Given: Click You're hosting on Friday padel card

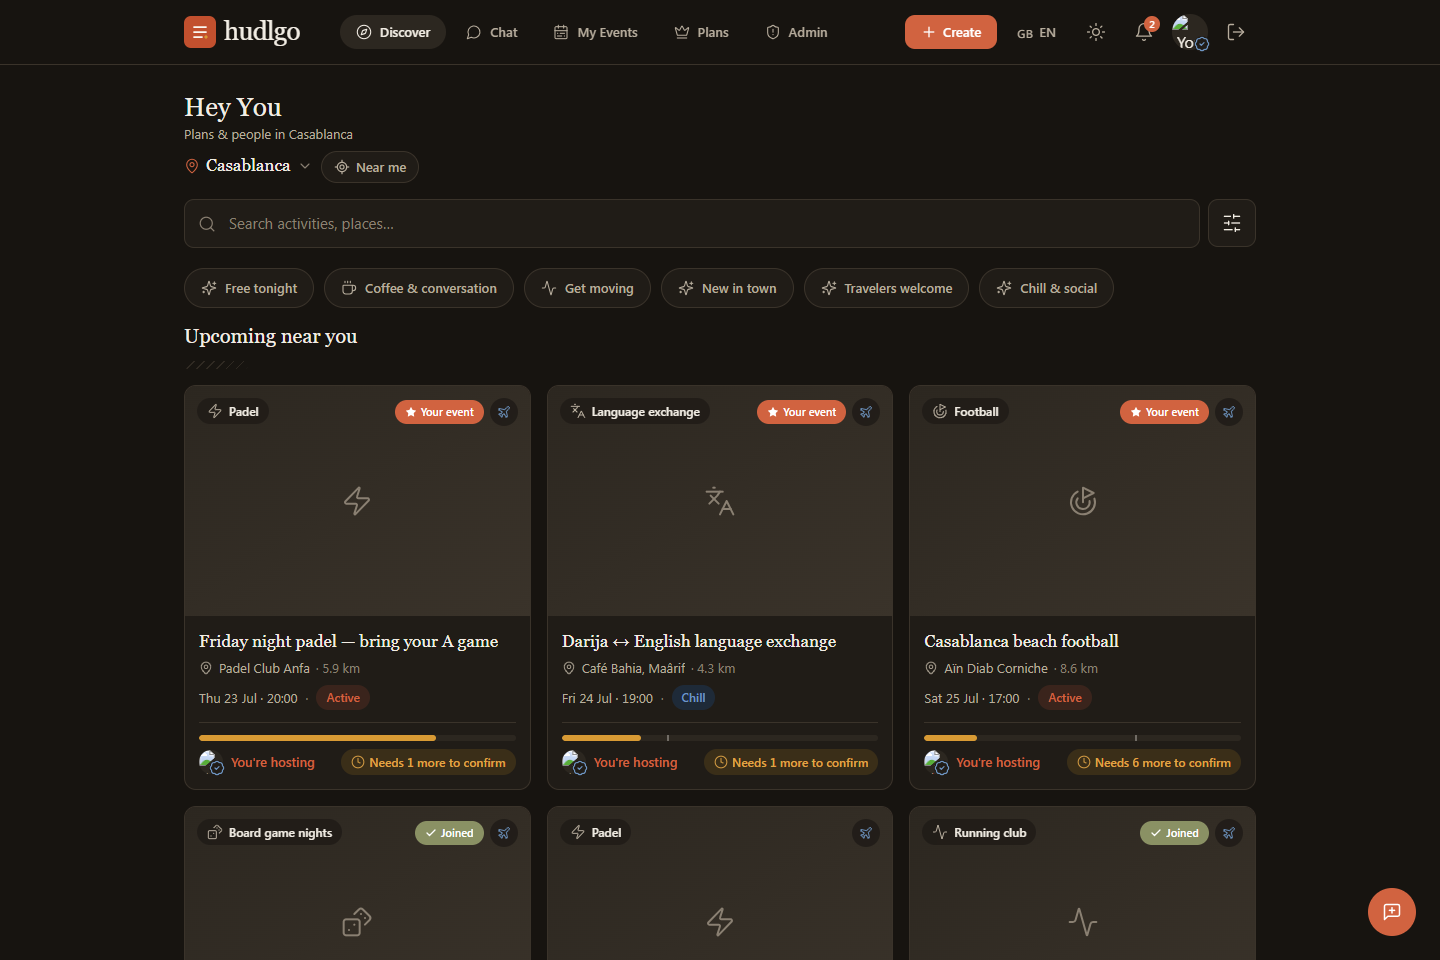Looking at the screenshot, I should [273, 763].
